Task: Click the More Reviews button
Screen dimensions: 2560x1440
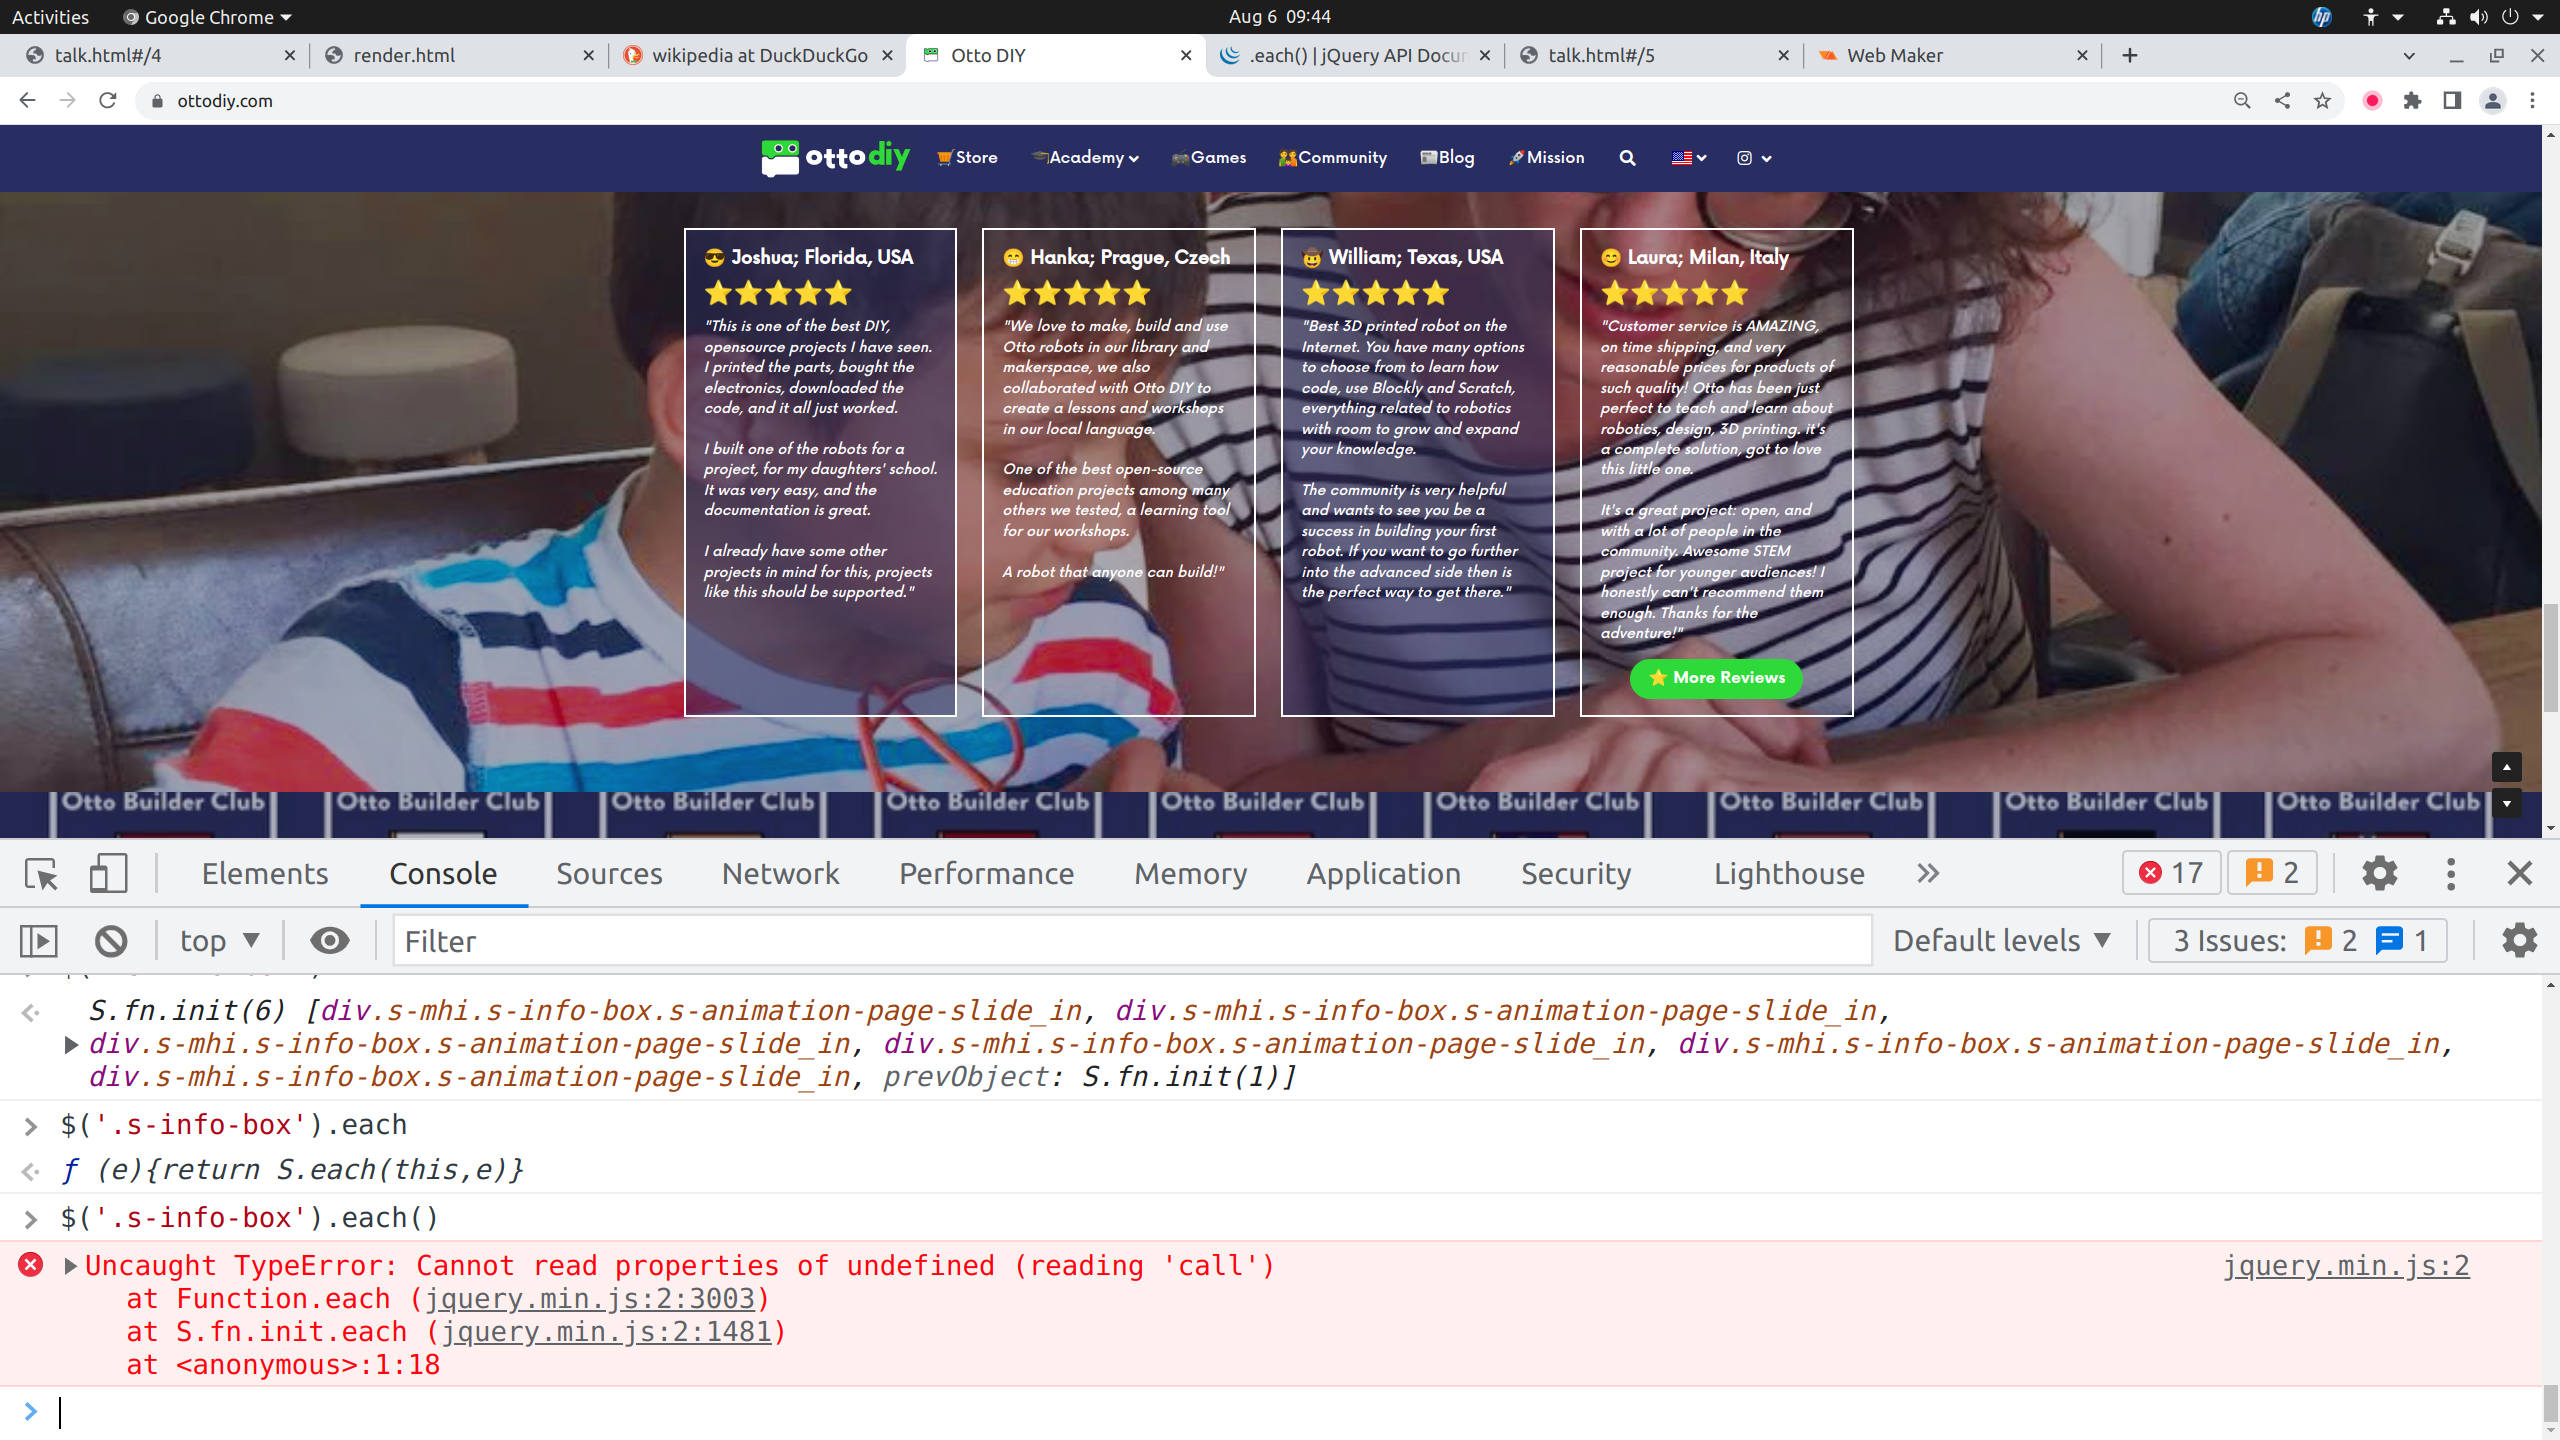Action: pos(1716,678)
